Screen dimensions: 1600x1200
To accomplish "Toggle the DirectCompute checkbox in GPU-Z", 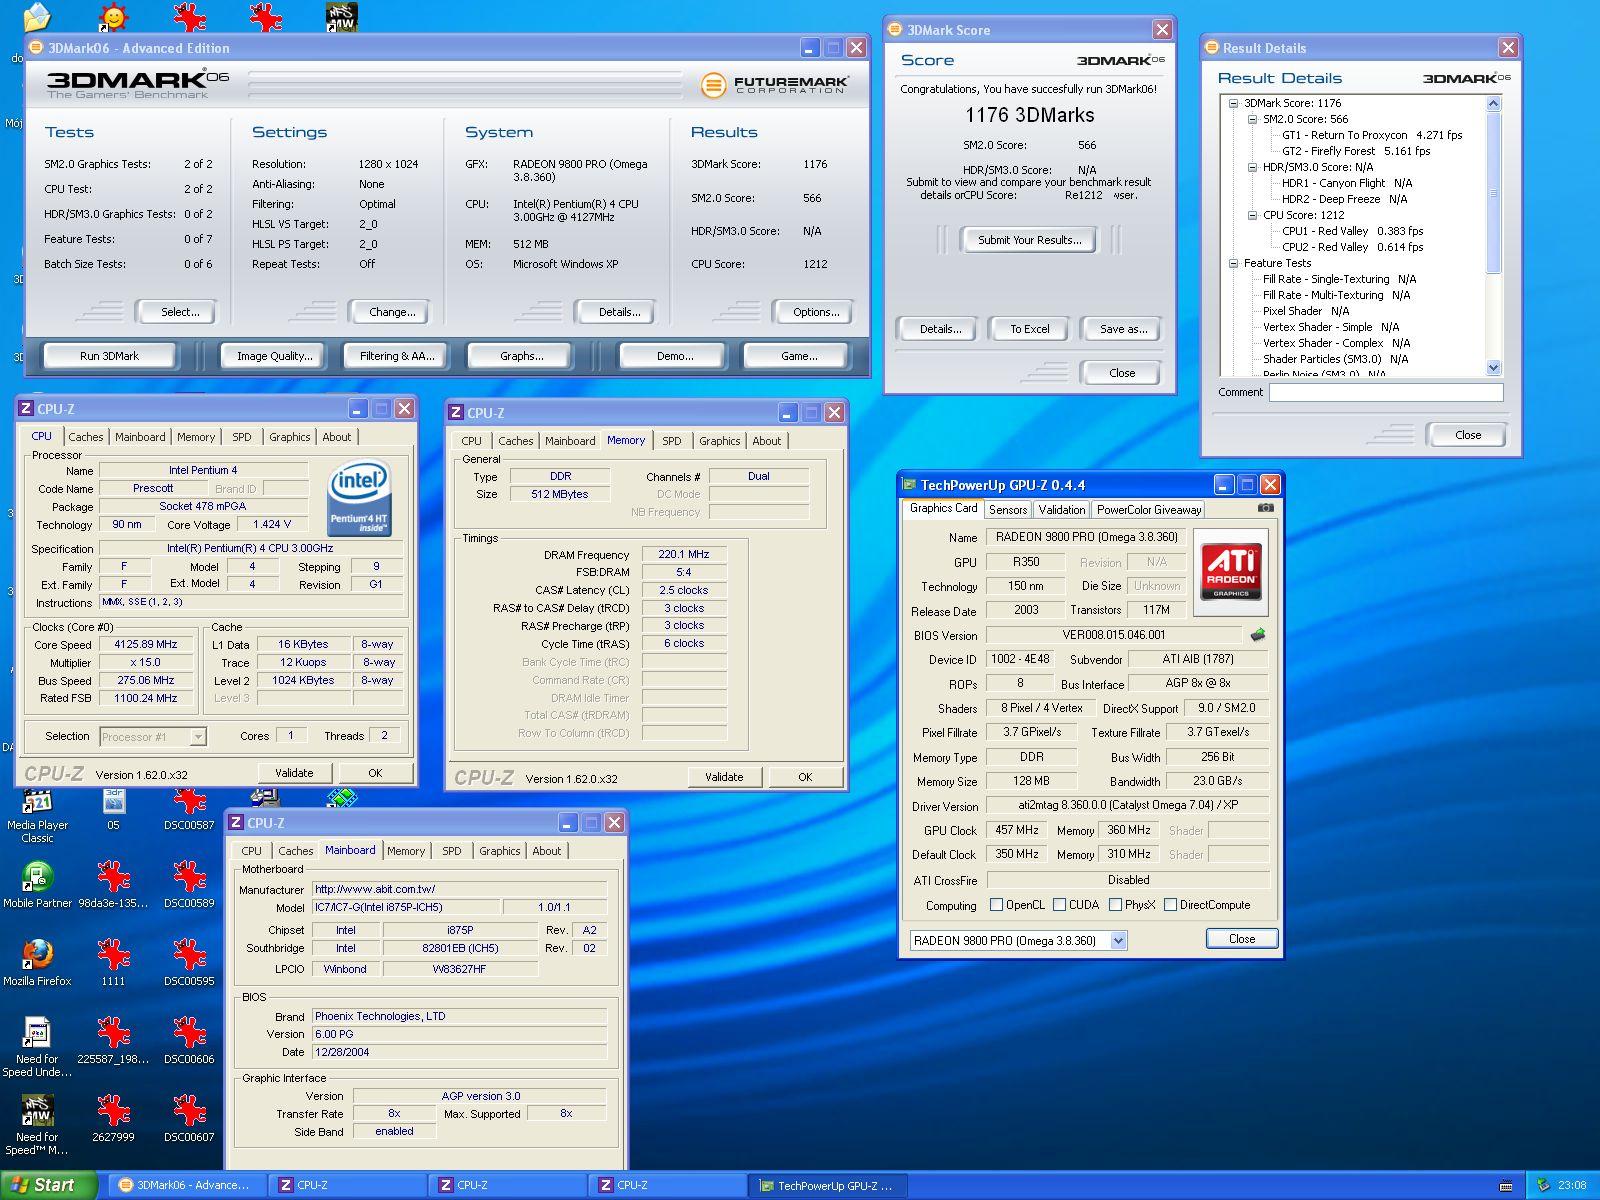I will [x=1170, y=905].
